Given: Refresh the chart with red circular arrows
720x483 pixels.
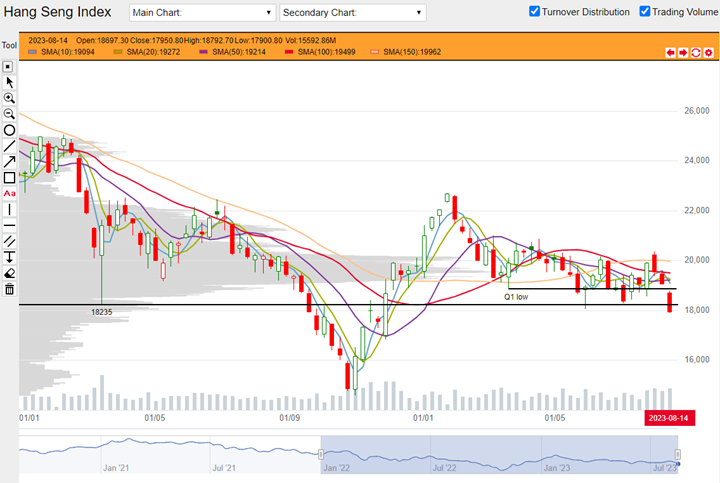Looking at the screenshot, I should point(696,53).
